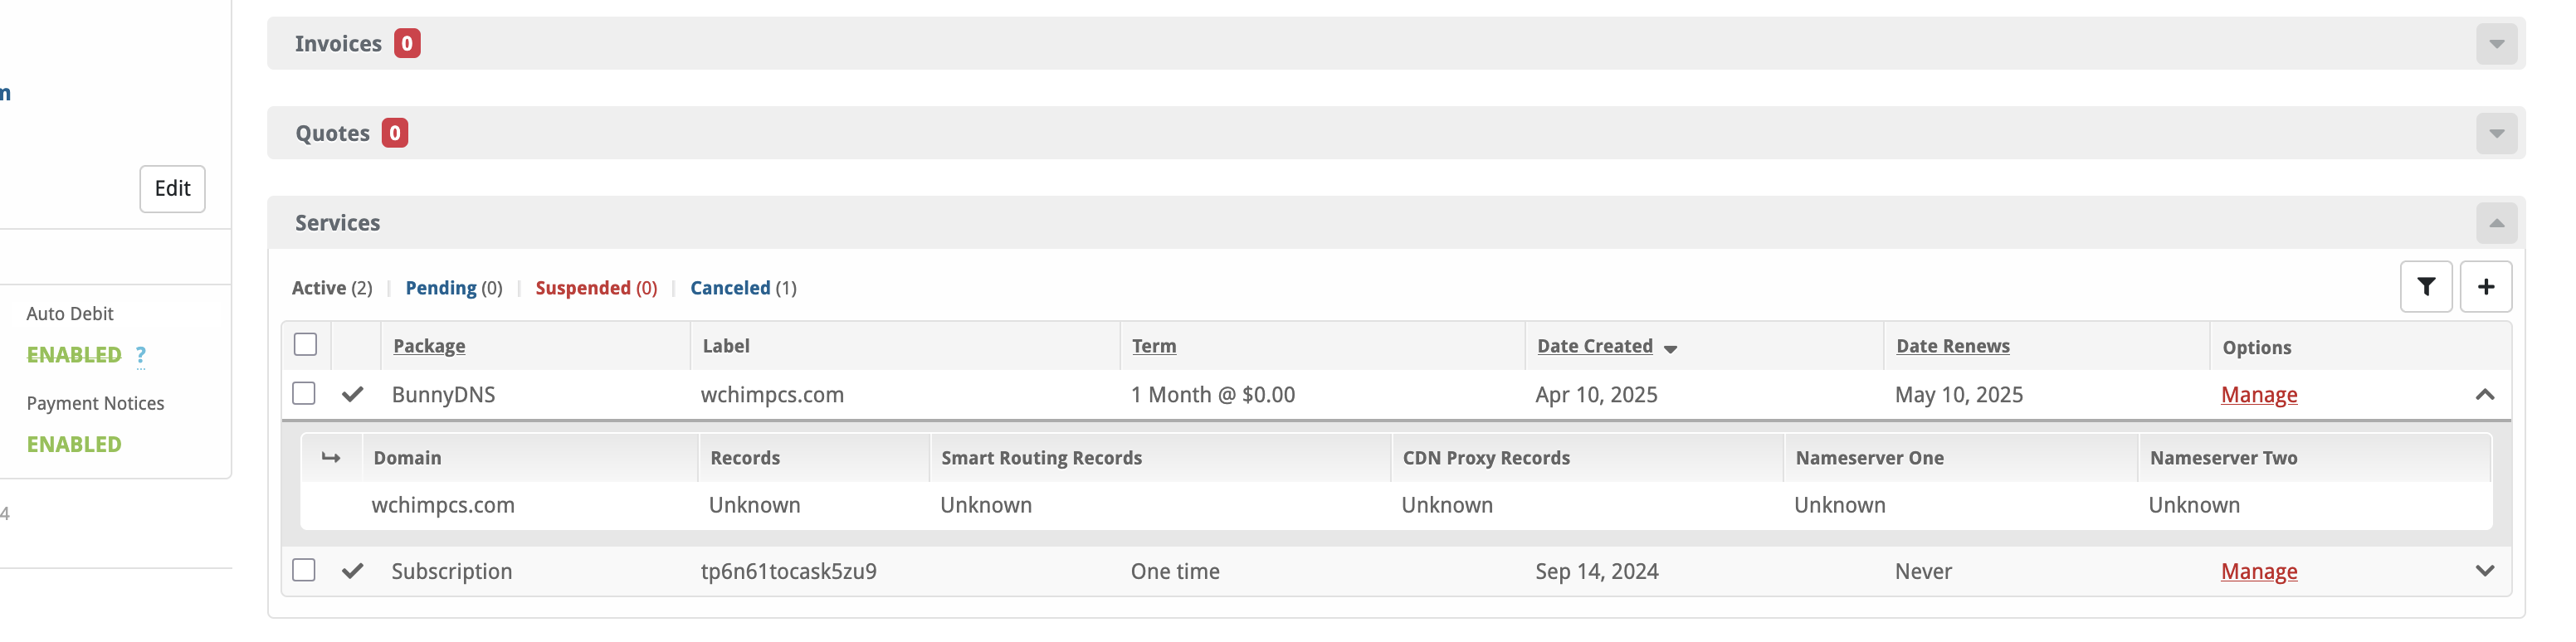Expand the Subscription service details
The width and height of the screenshot is (2576, 642).
coord(2485,571)
